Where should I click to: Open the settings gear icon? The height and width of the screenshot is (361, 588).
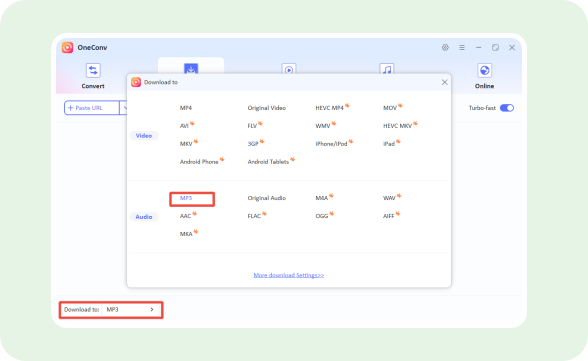[445, 48]
